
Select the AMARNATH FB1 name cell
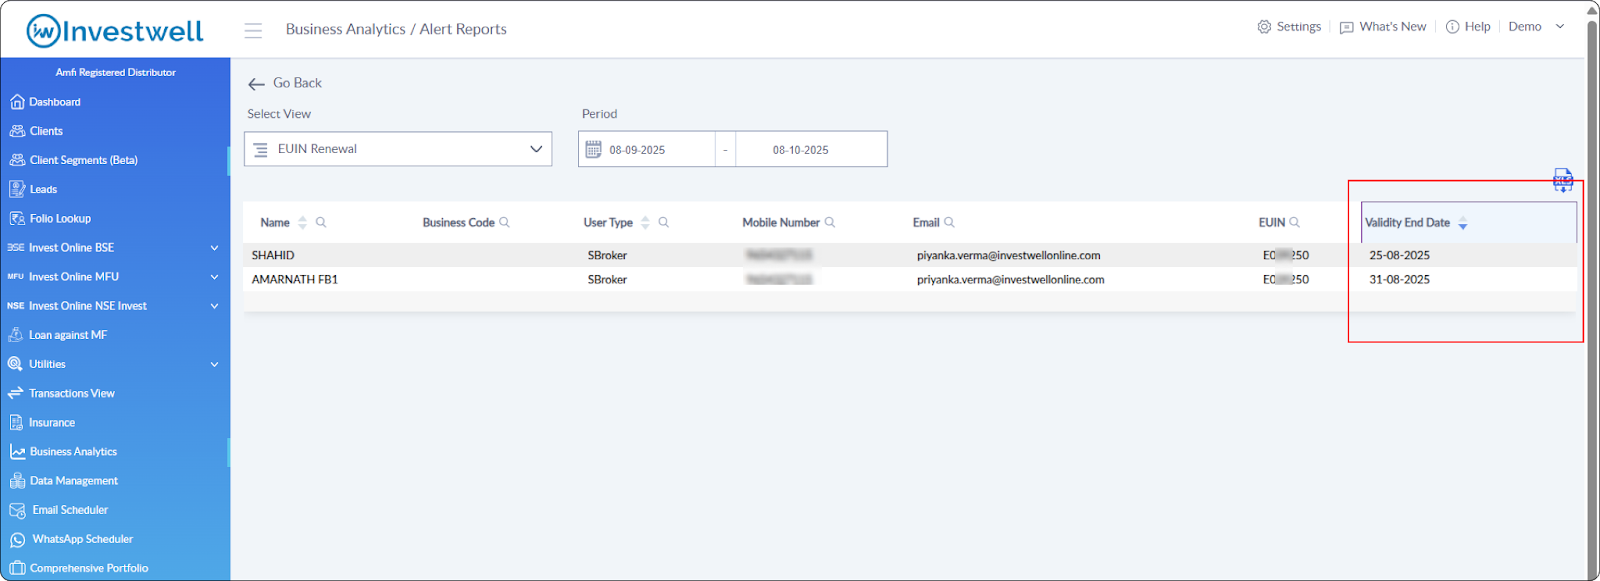tap(295, 280)
